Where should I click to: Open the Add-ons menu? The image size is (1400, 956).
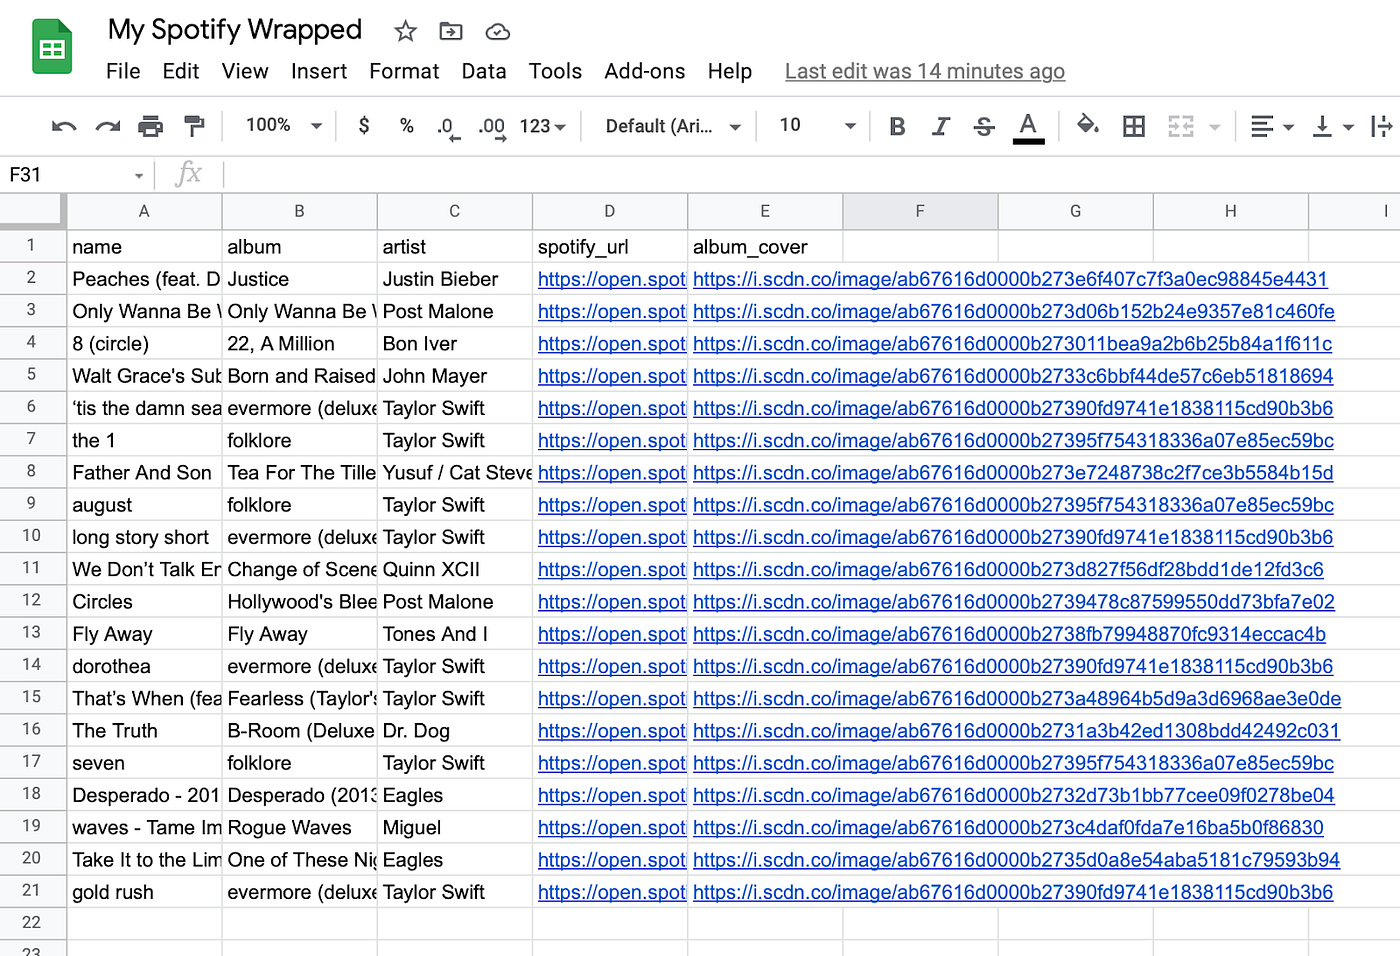pos(645,71)
